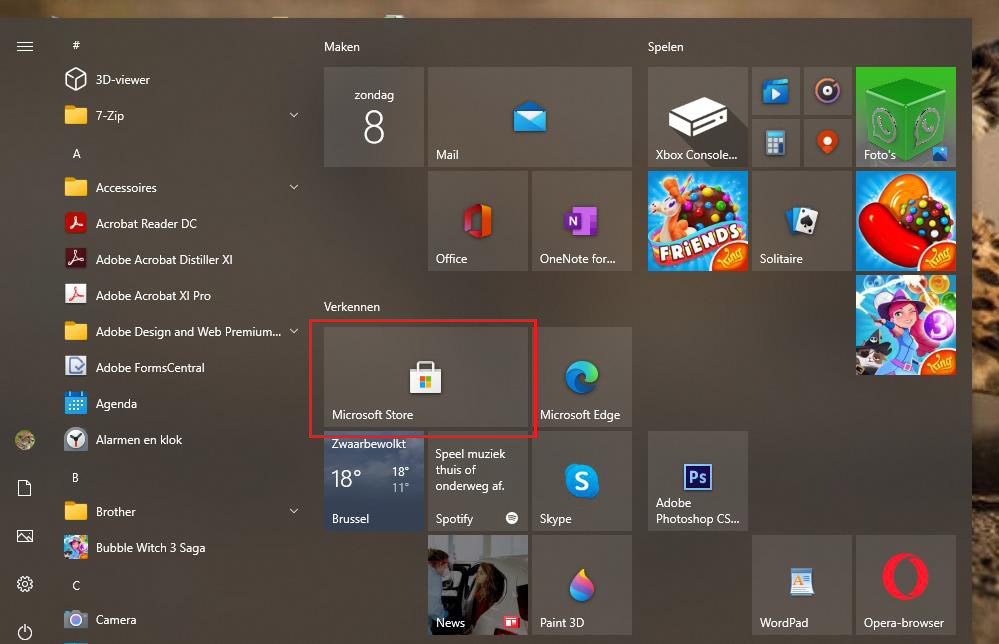Expand the 7-Zip folder chevron

(x=294, y=116)
